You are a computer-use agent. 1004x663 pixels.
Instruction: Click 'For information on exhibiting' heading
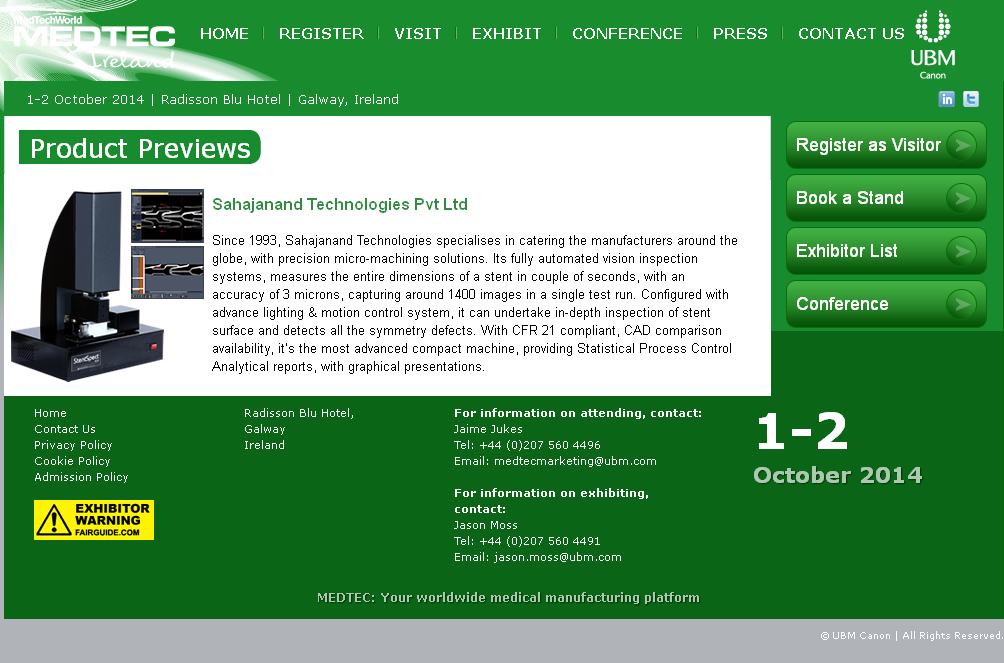[551, 501]
